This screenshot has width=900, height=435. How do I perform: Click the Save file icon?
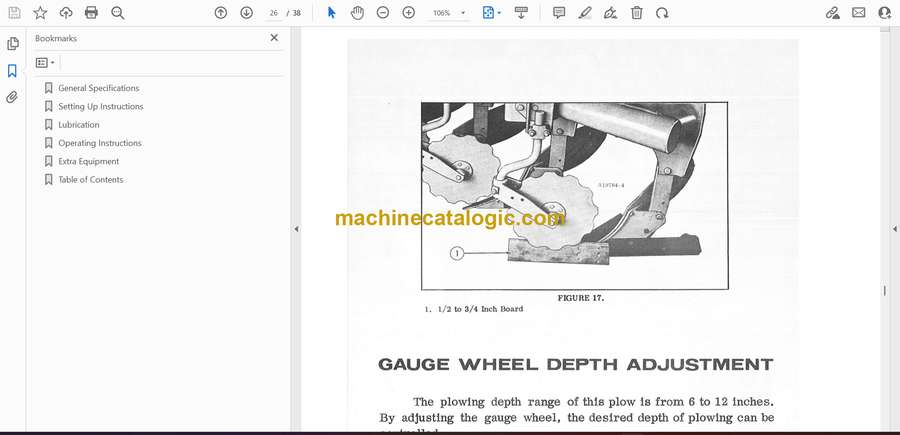coord(14,13)
